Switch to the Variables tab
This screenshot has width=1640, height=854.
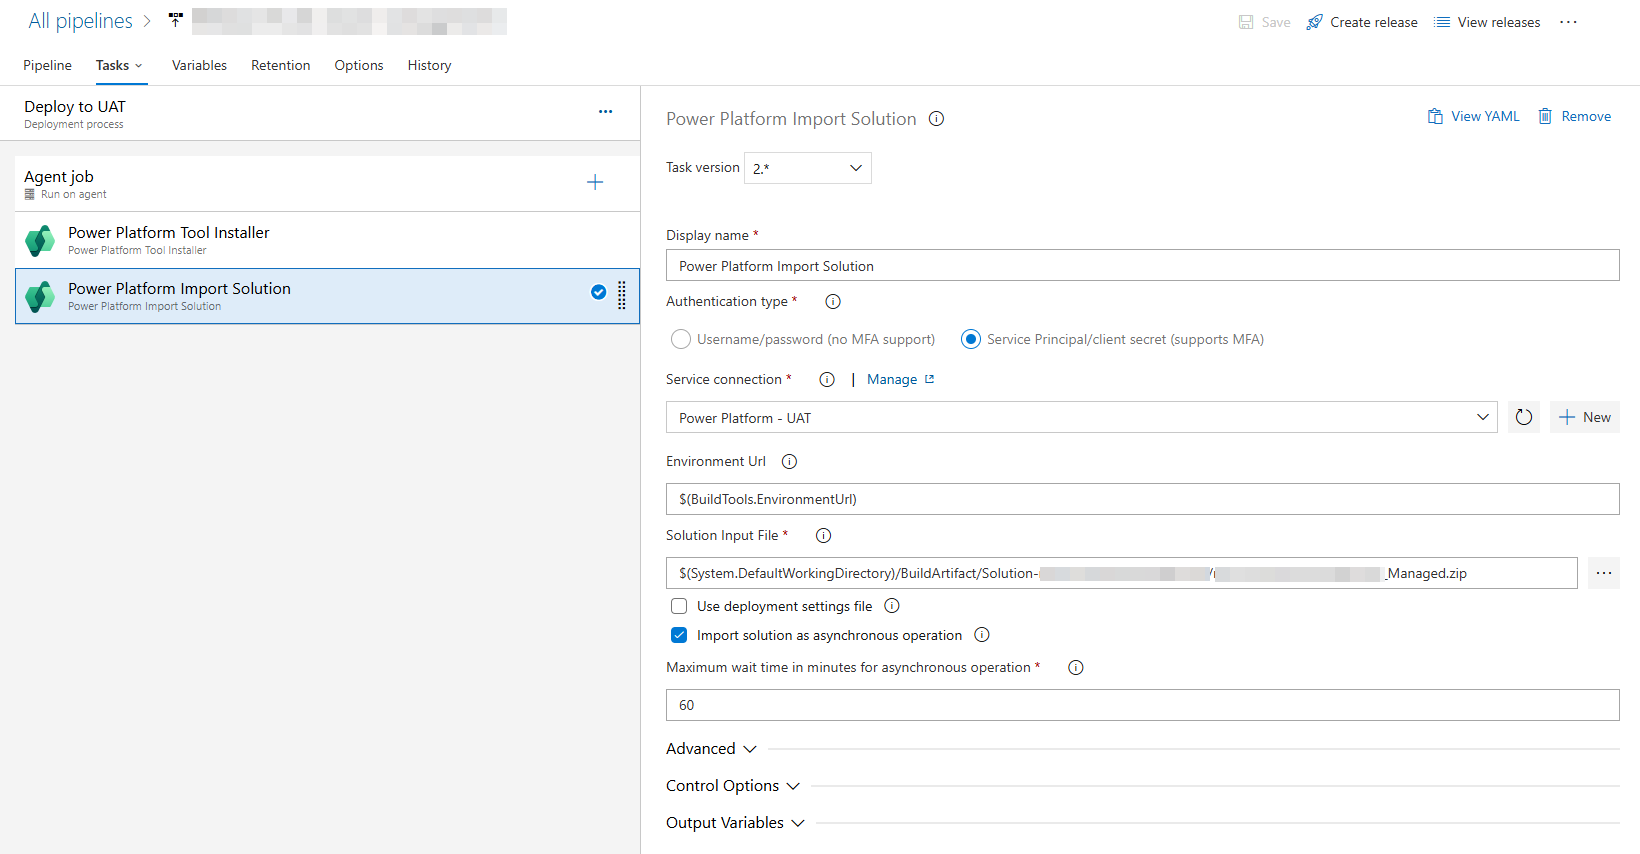tap(199, 65)
